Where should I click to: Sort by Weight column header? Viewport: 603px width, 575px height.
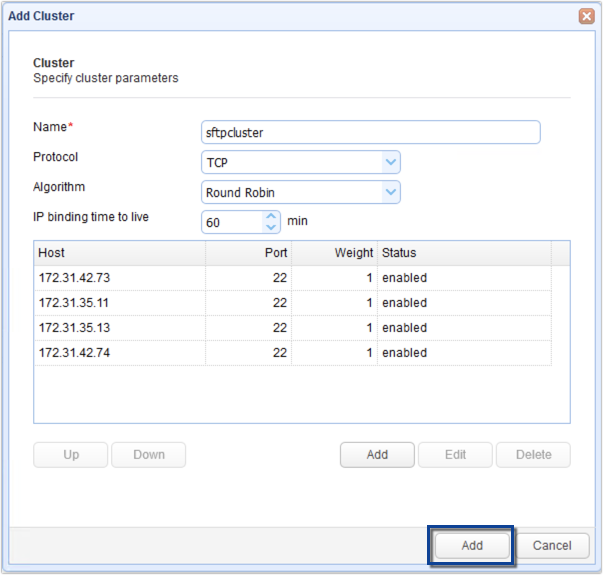coord(334,253)
